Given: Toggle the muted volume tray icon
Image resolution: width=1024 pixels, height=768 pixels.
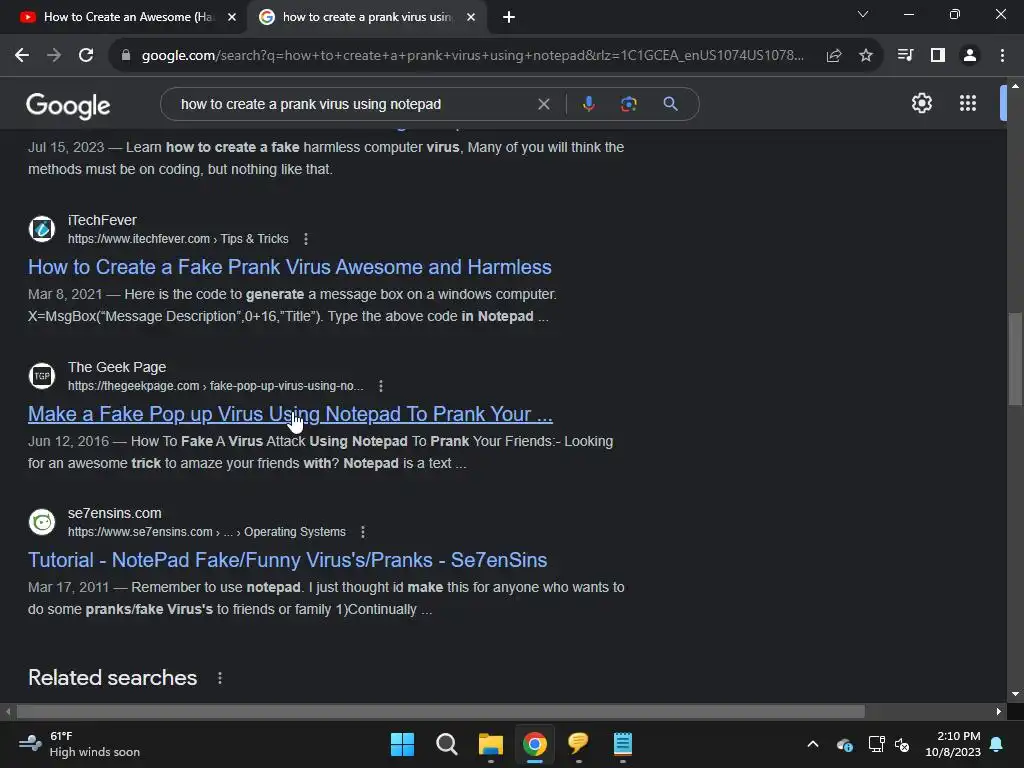Looking at the screenshot, I should [x=902, y=744].
